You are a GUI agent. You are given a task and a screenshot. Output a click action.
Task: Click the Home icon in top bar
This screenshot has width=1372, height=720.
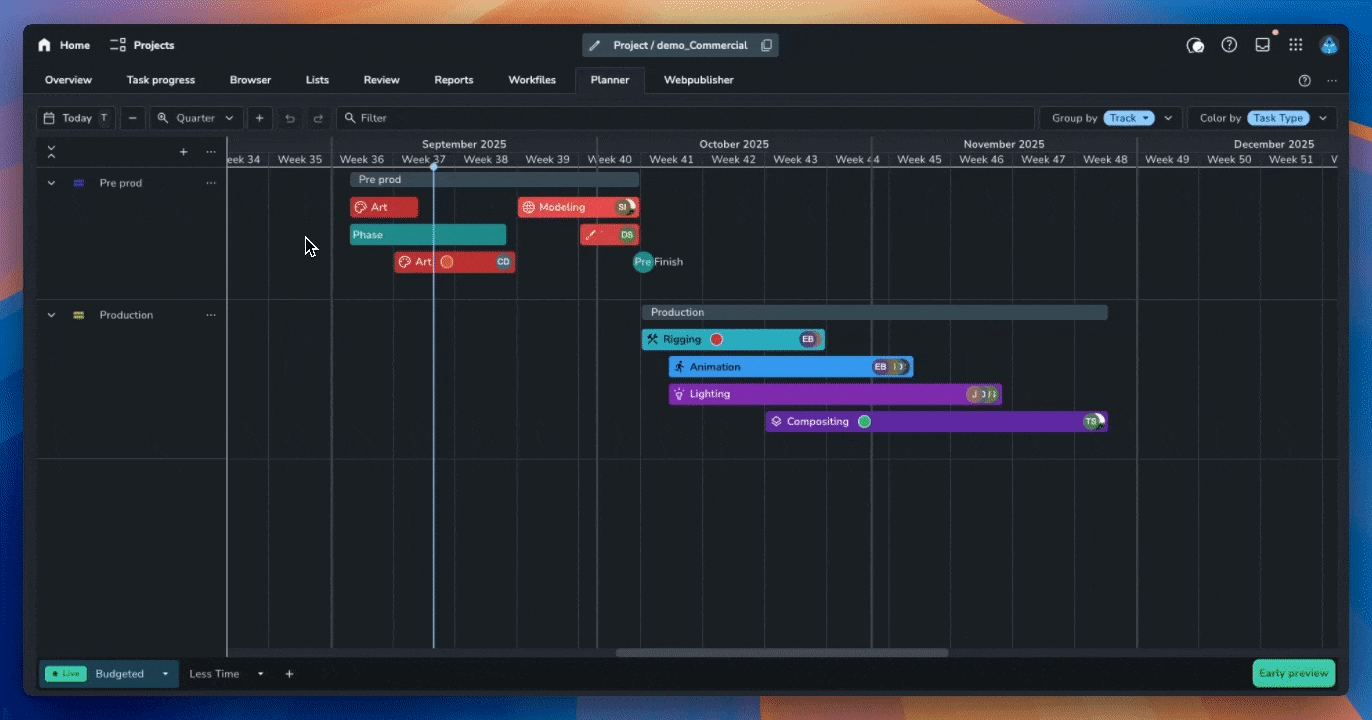[x=44, y=45]
